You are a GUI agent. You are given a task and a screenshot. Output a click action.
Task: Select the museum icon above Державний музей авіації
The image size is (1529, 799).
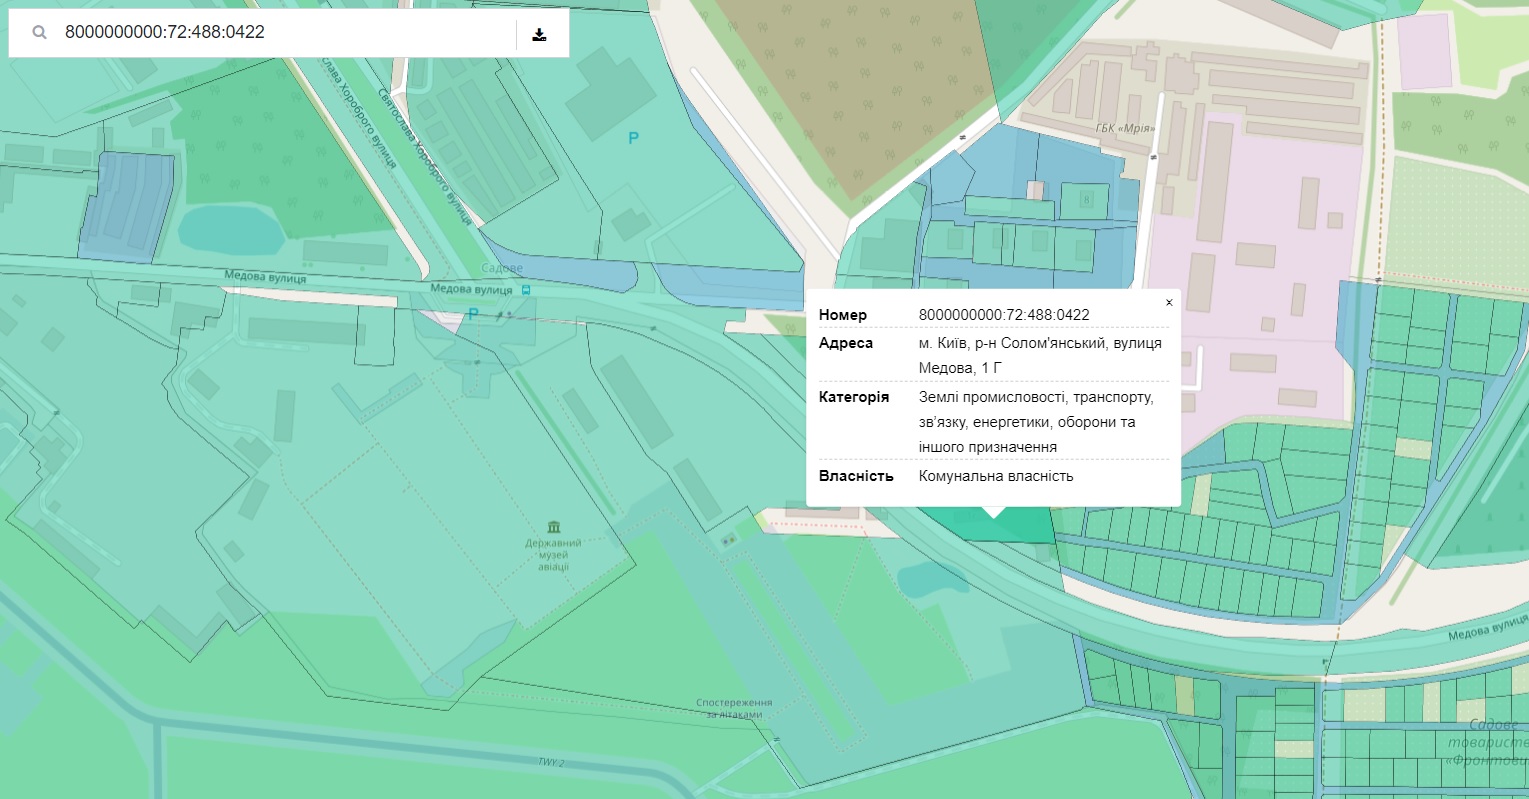(554, 527)
